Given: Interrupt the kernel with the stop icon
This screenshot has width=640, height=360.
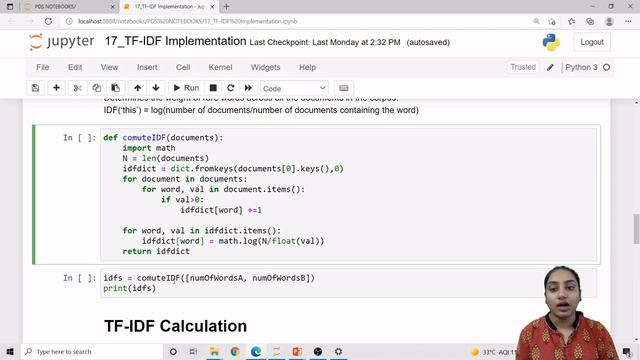Looking at the screenshot, I should [213, 88].
